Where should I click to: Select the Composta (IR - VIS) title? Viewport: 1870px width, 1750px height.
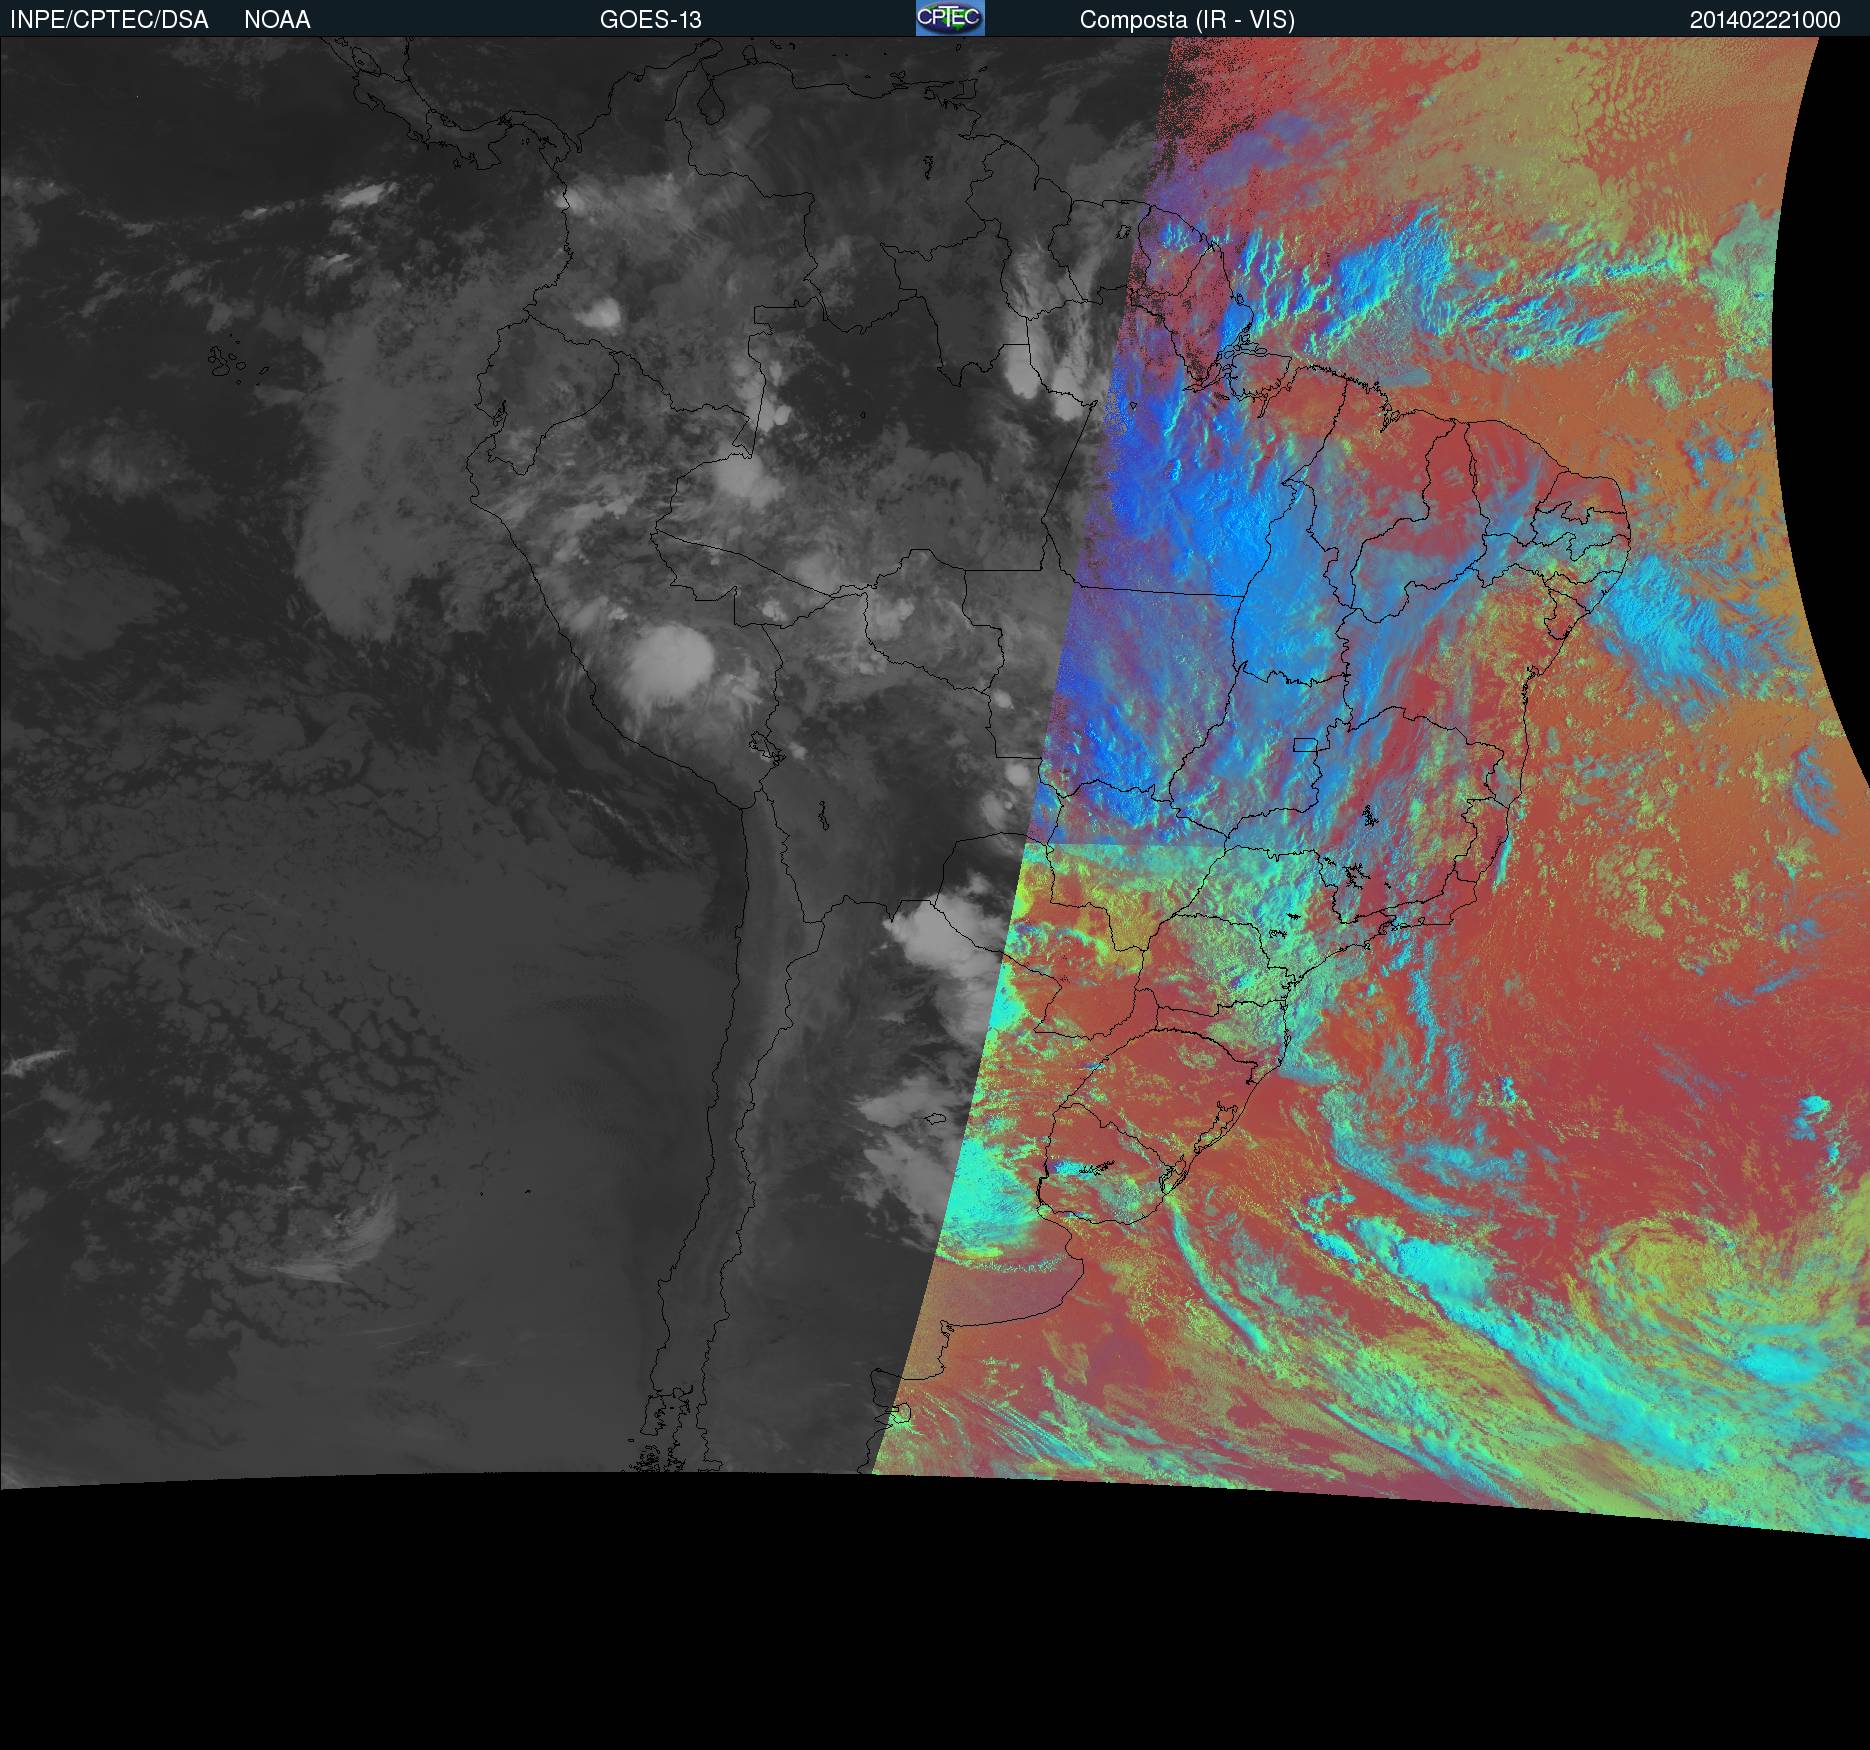point(1187,20)
